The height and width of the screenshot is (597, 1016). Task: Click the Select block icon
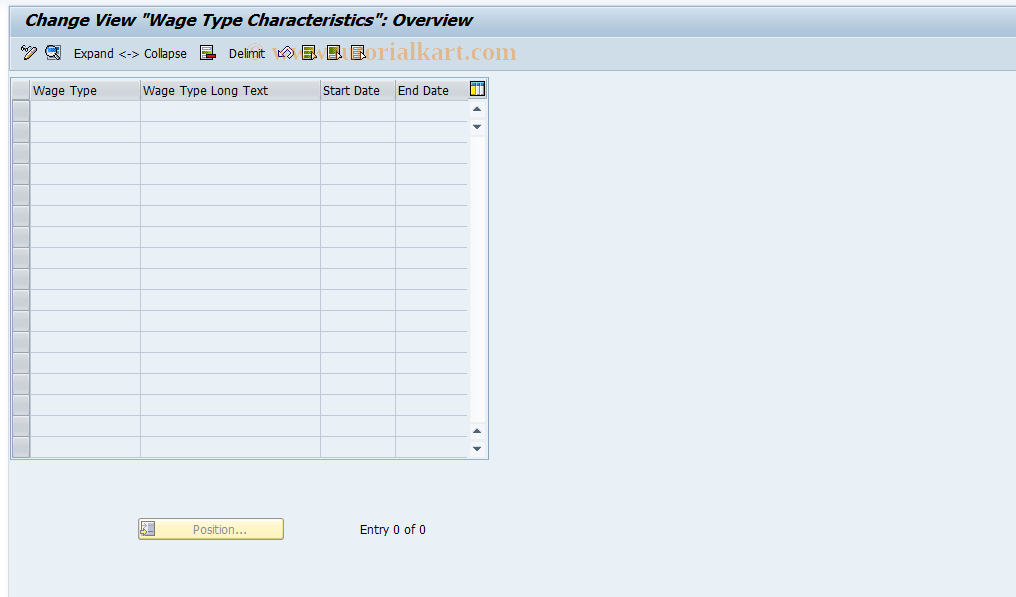[334, 53]
